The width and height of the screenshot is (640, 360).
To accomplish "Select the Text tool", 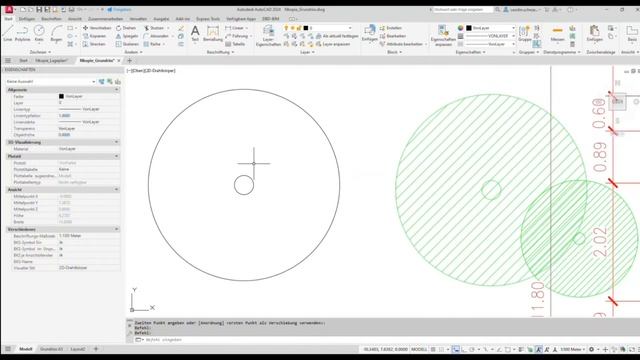I will (195, 33).
